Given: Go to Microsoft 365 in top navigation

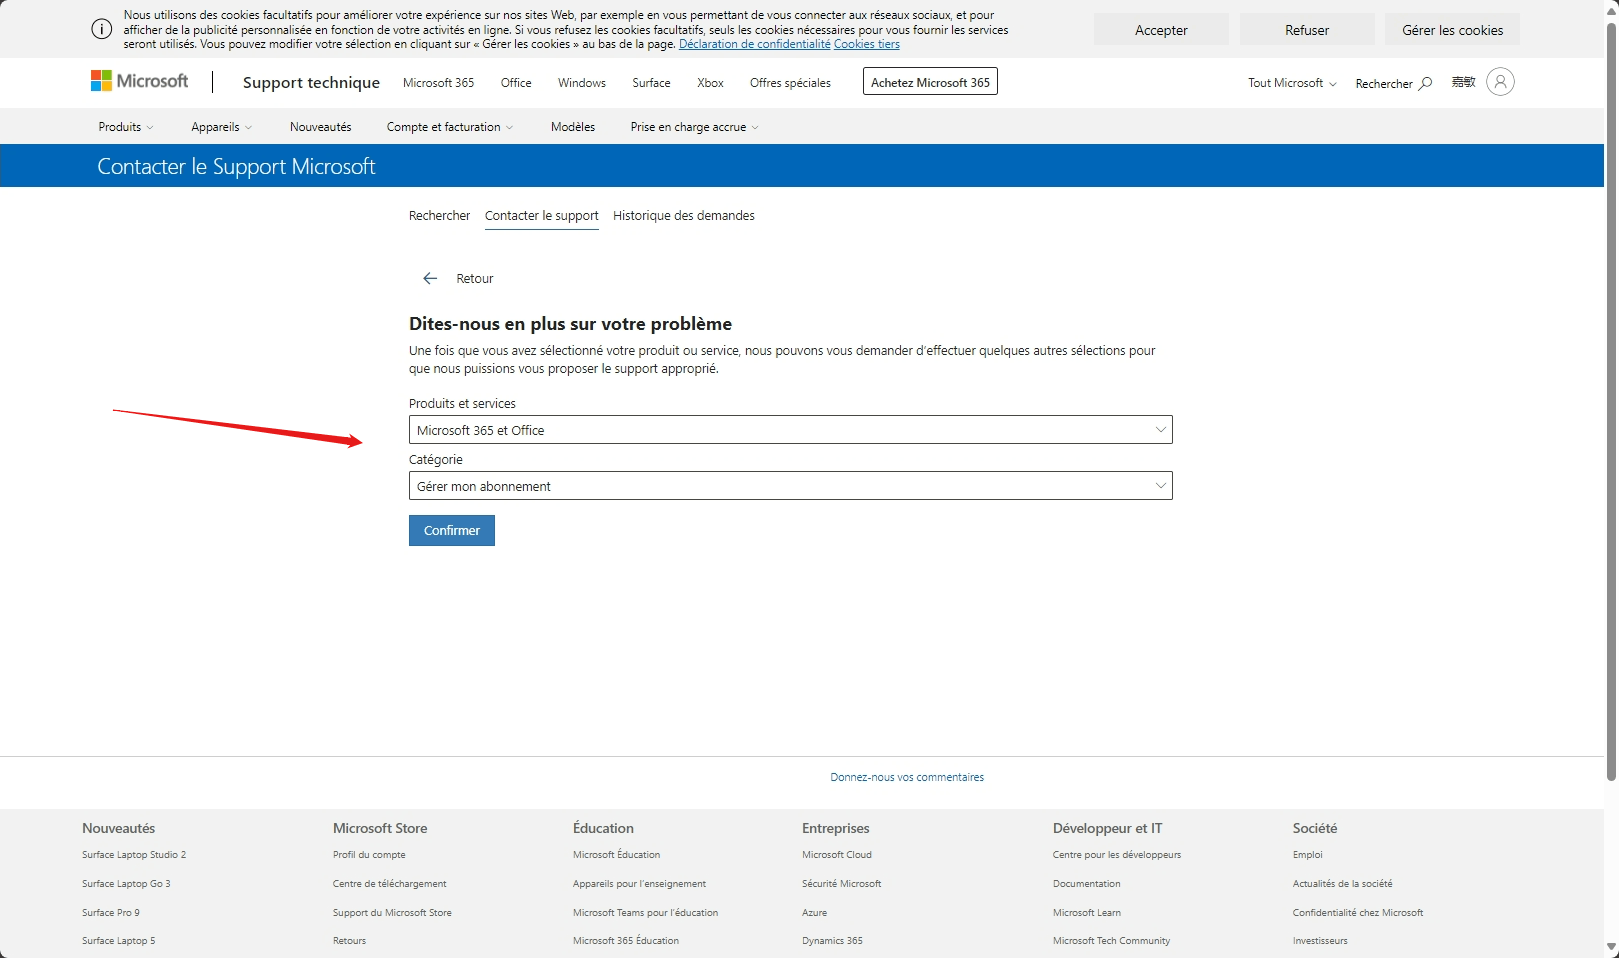Looking at the screenshot, I should click(x=439, y=83).
